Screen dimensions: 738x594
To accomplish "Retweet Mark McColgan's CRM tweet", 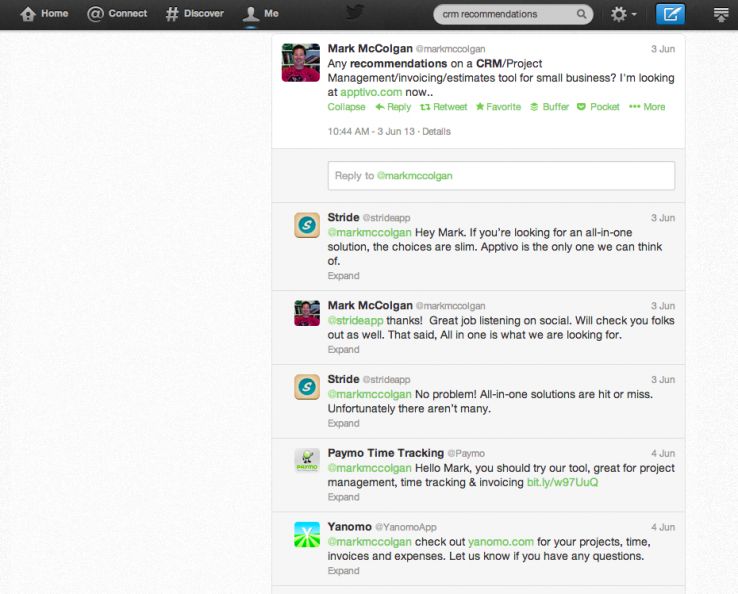I will click(x=443, y=107).
